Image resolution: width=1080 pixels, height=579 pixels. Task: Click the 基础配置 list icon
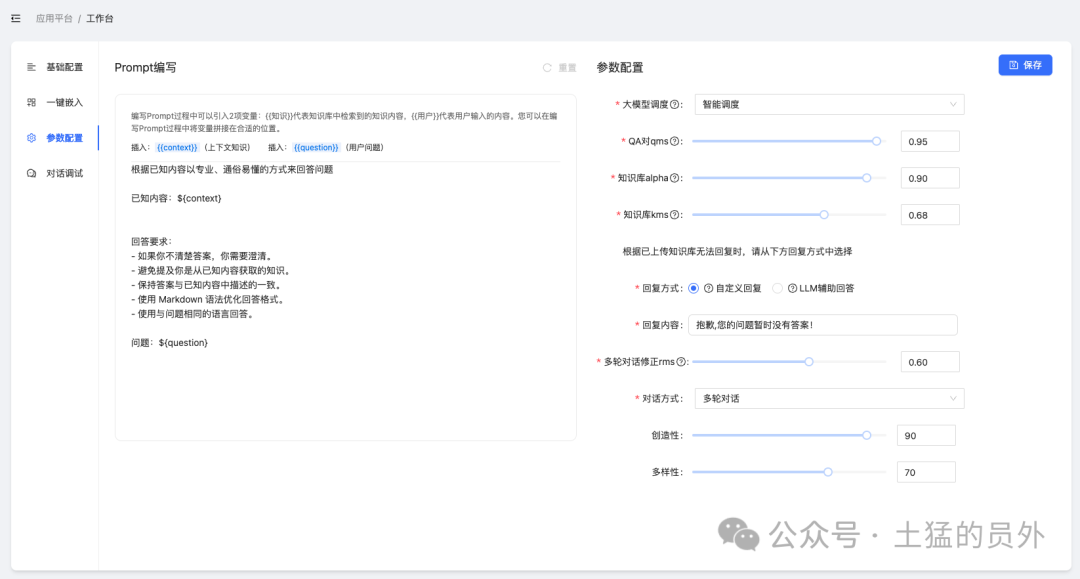(x=31, y=67)
